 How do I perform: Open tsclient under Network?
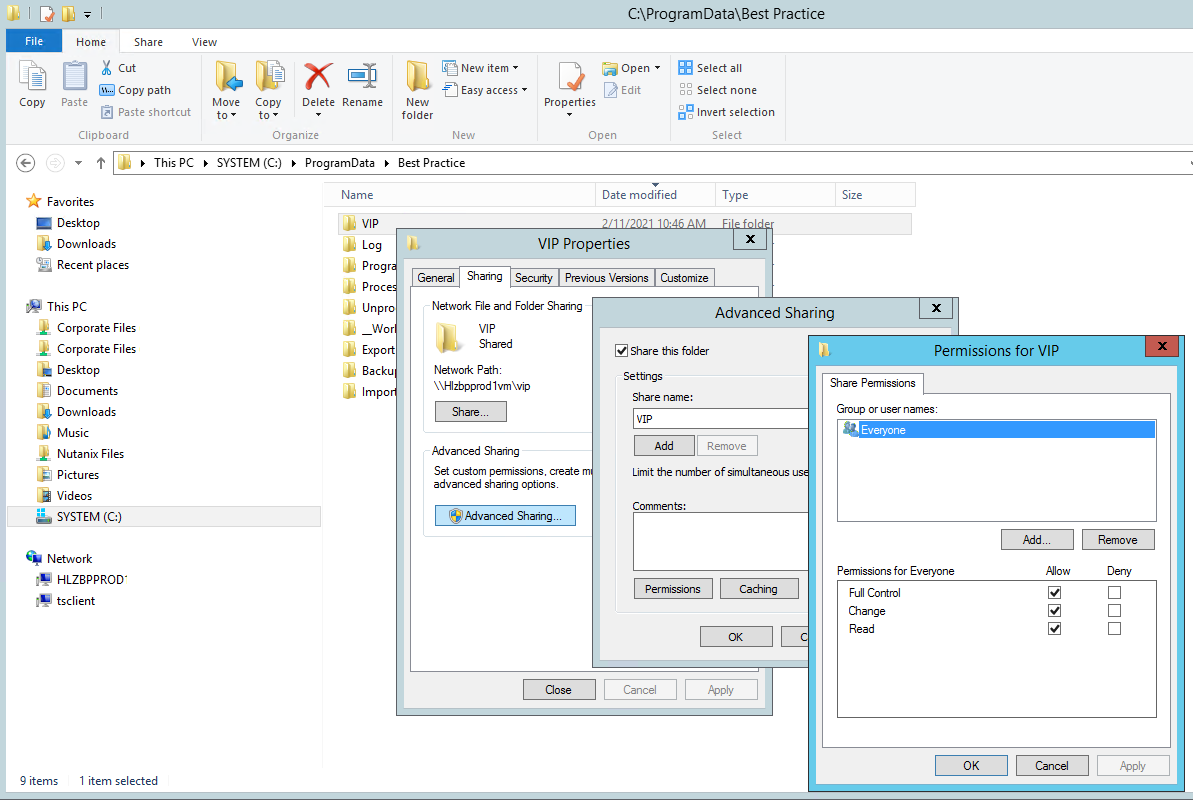(75, 601)
